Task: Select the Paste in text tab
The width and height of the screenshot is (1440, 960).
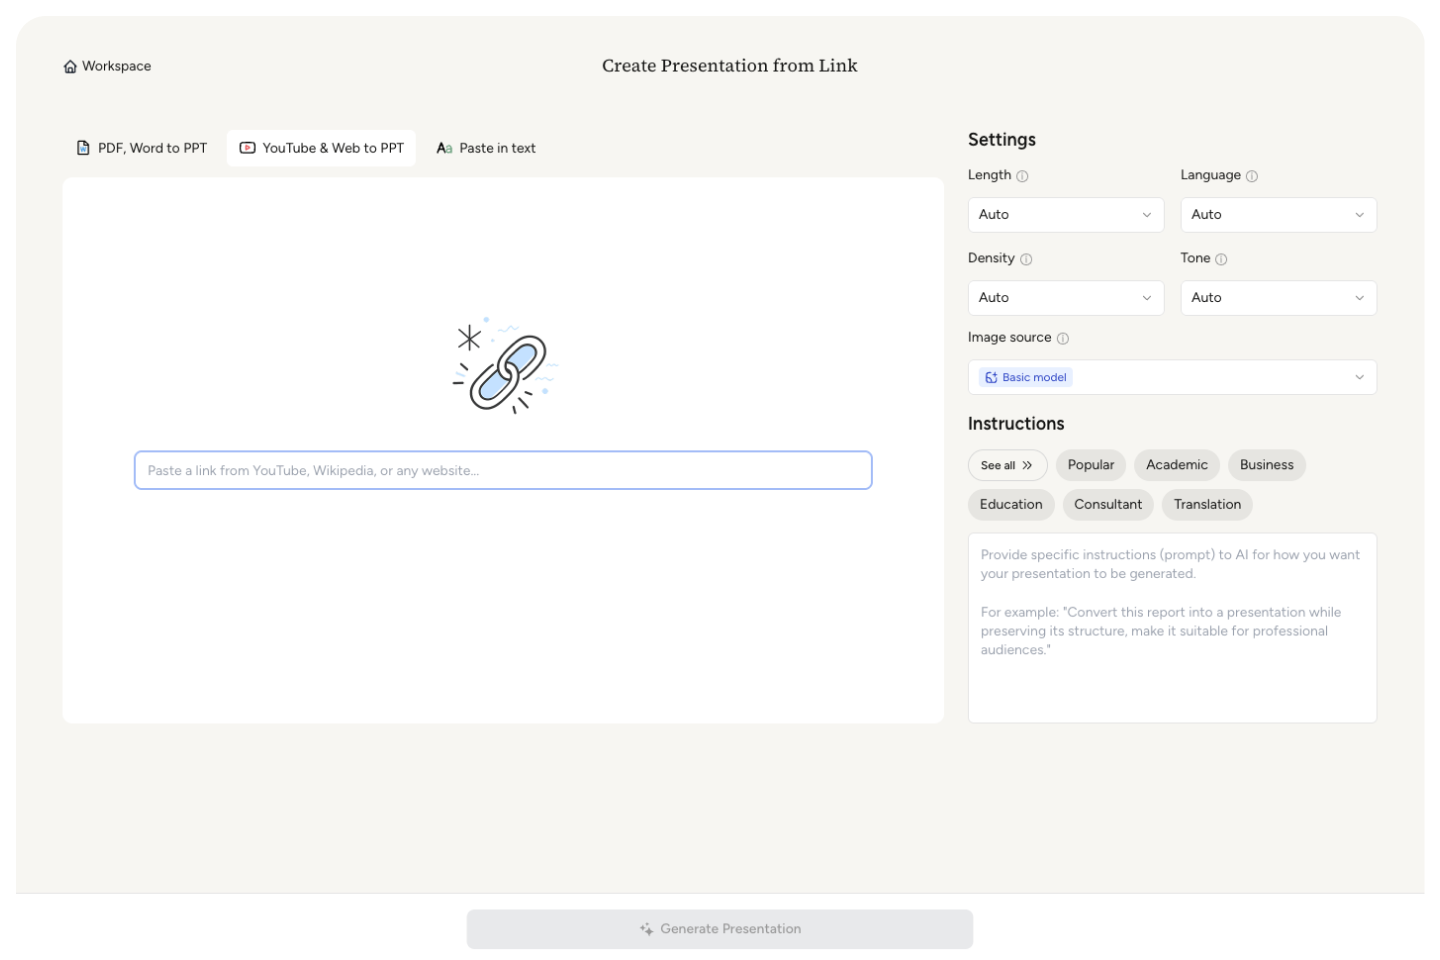Action: (486, 148)
